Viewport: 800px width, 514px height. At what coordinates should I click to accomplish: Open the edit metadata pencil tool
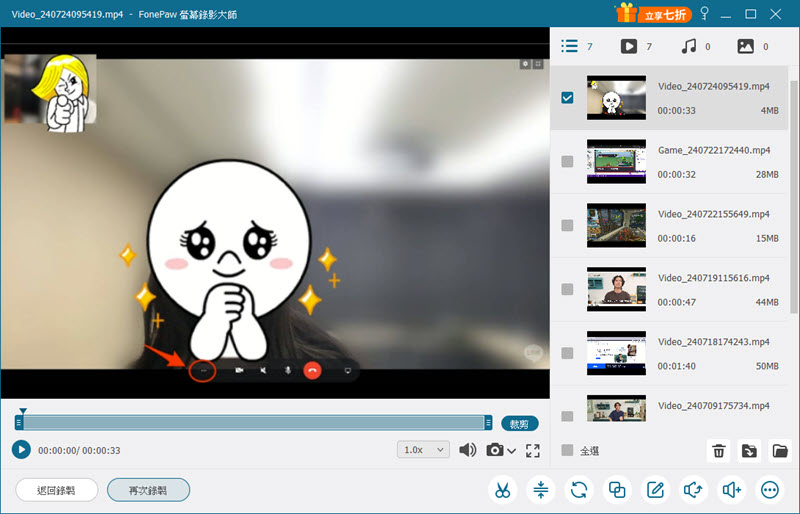click(655, 490)
